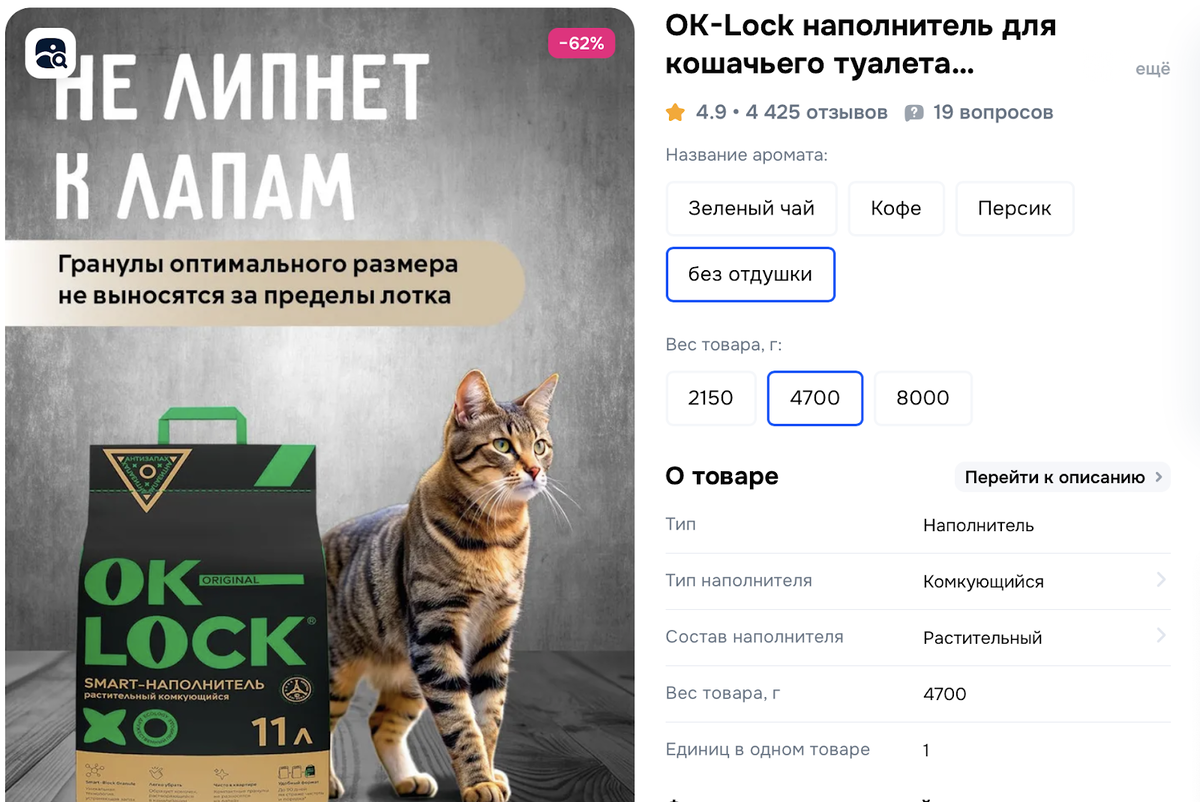
Task: Click the questions speech bubble icon
Action: click(x=914, y=113)
